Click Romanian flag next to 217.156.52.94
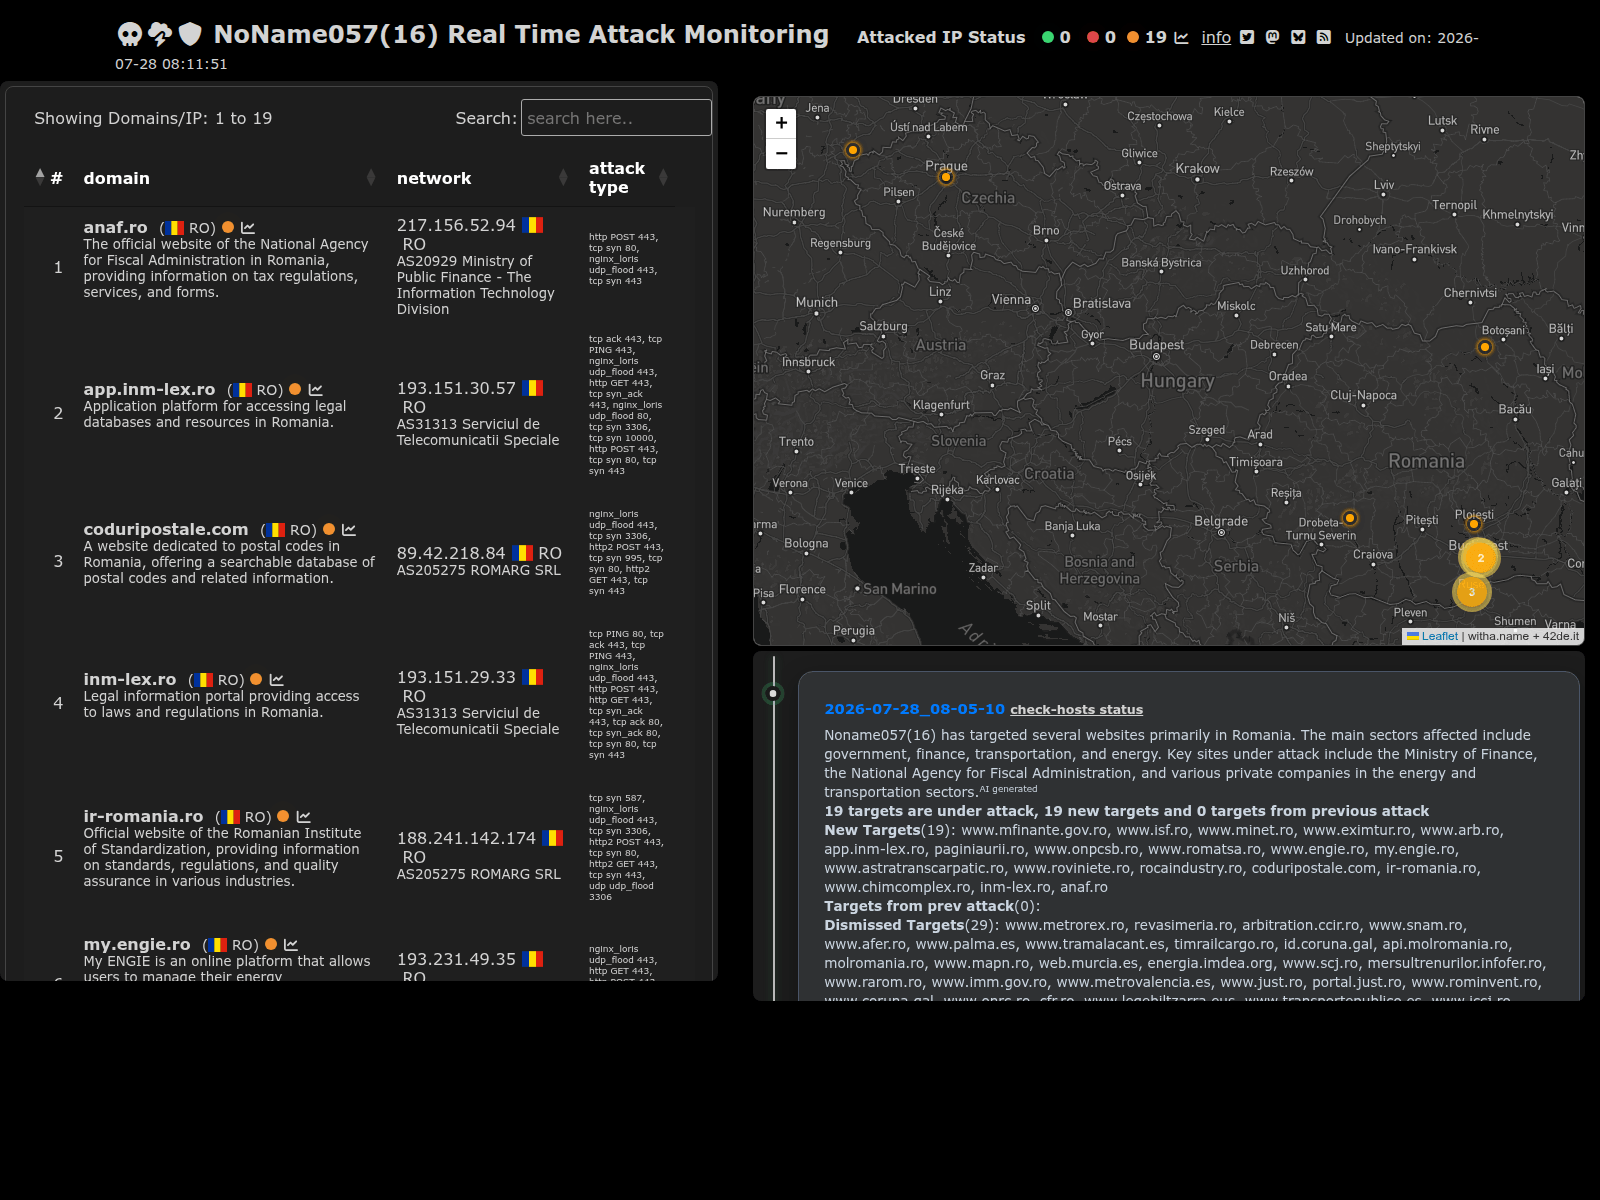Screen dimensions: 1600x1200 [532, 225]
